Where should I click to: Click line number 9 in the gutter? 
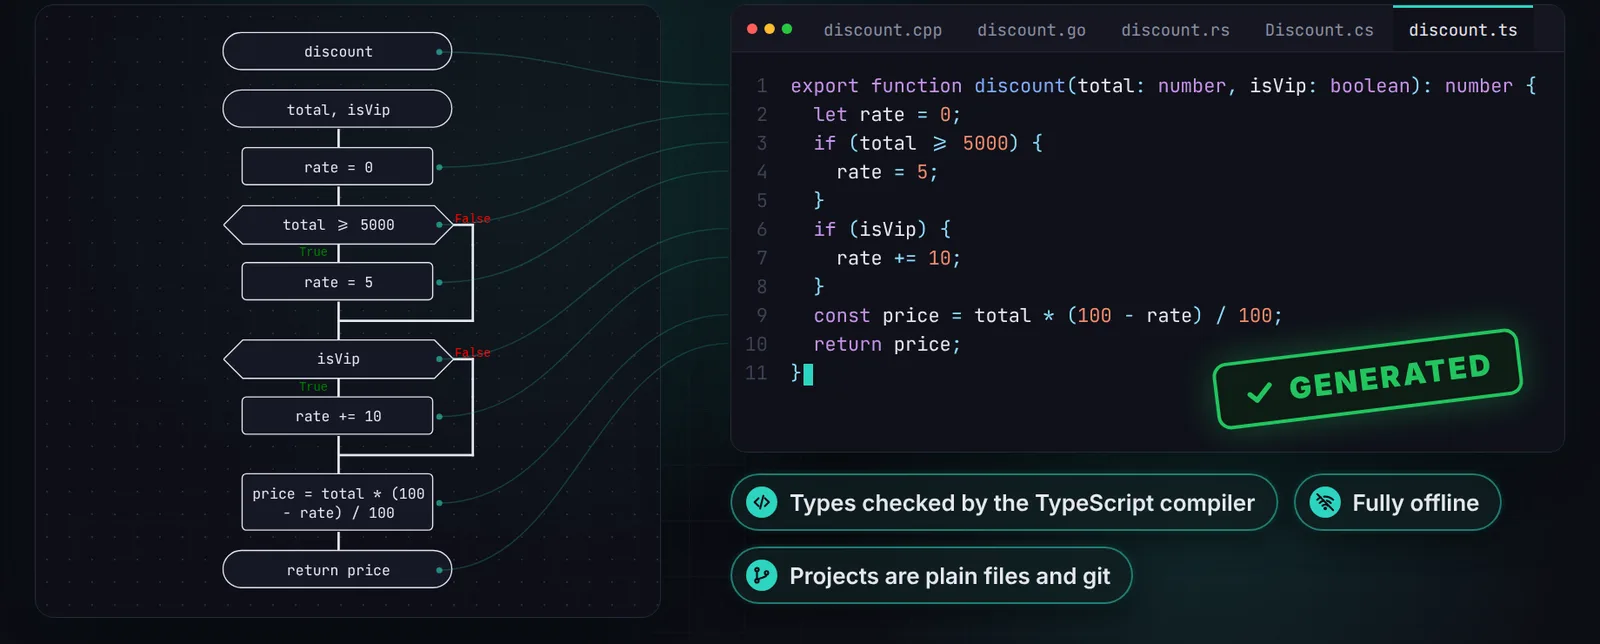pos(762,315)
